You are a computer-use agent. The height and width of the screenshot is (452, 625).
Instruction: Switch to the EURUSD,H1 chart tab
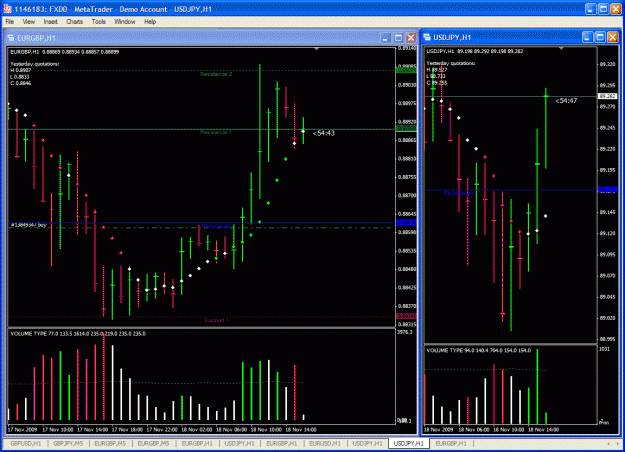(x=325, y=443)
